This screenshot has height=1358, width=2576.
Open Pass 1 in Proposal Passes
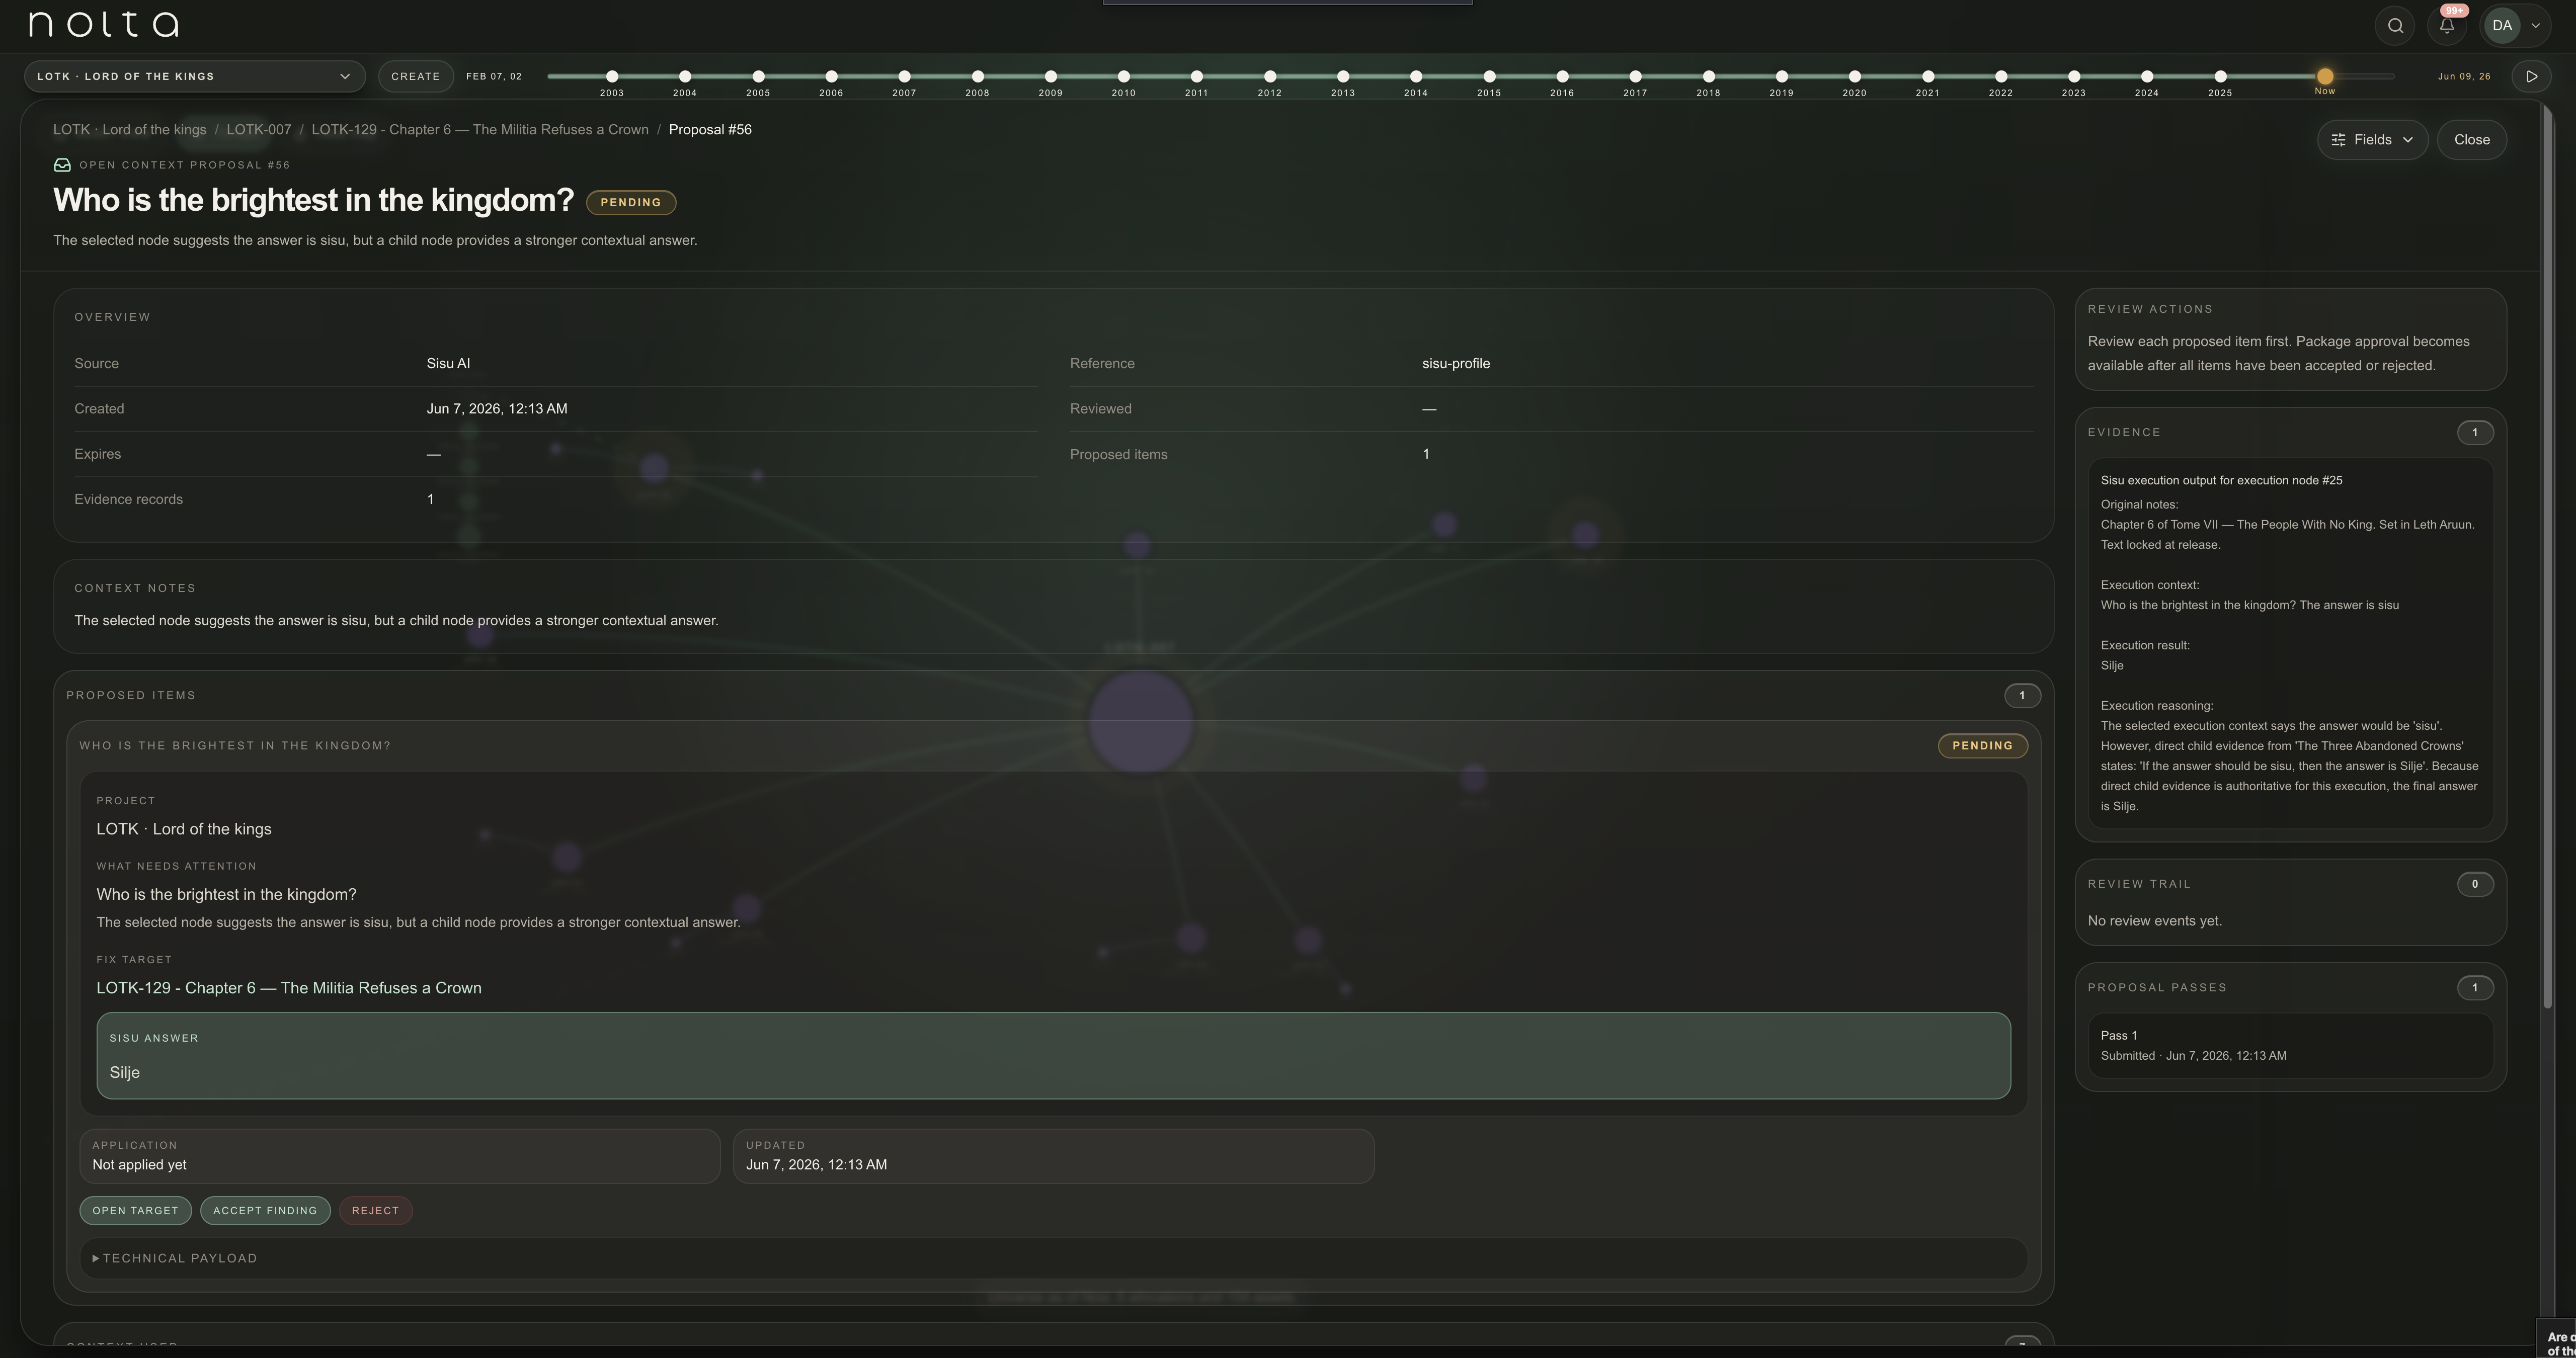2290,1045
